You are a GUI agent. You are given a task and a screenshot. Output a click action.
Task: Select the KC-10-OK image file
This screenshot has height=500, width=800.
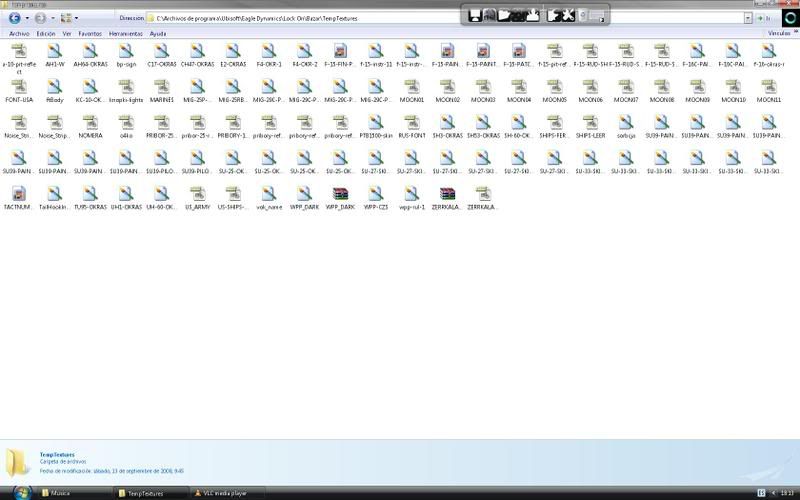[90, 91]
